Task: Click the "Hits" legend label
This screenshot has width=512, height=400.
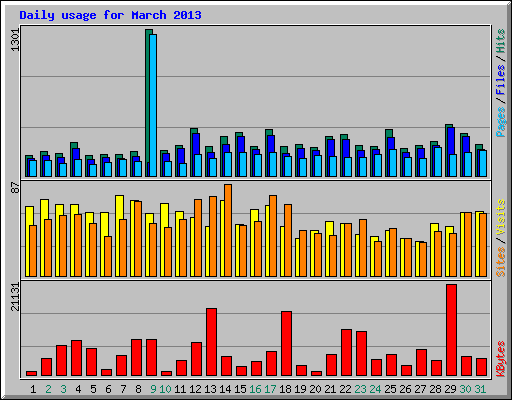Action: [x=501, y=41]
